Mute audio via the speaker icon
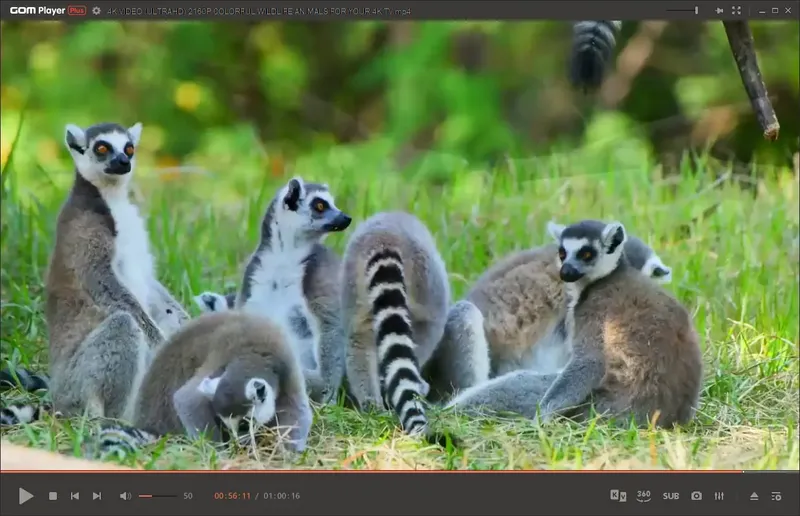This screenshot has height=516, width=800. click(125, 496)
